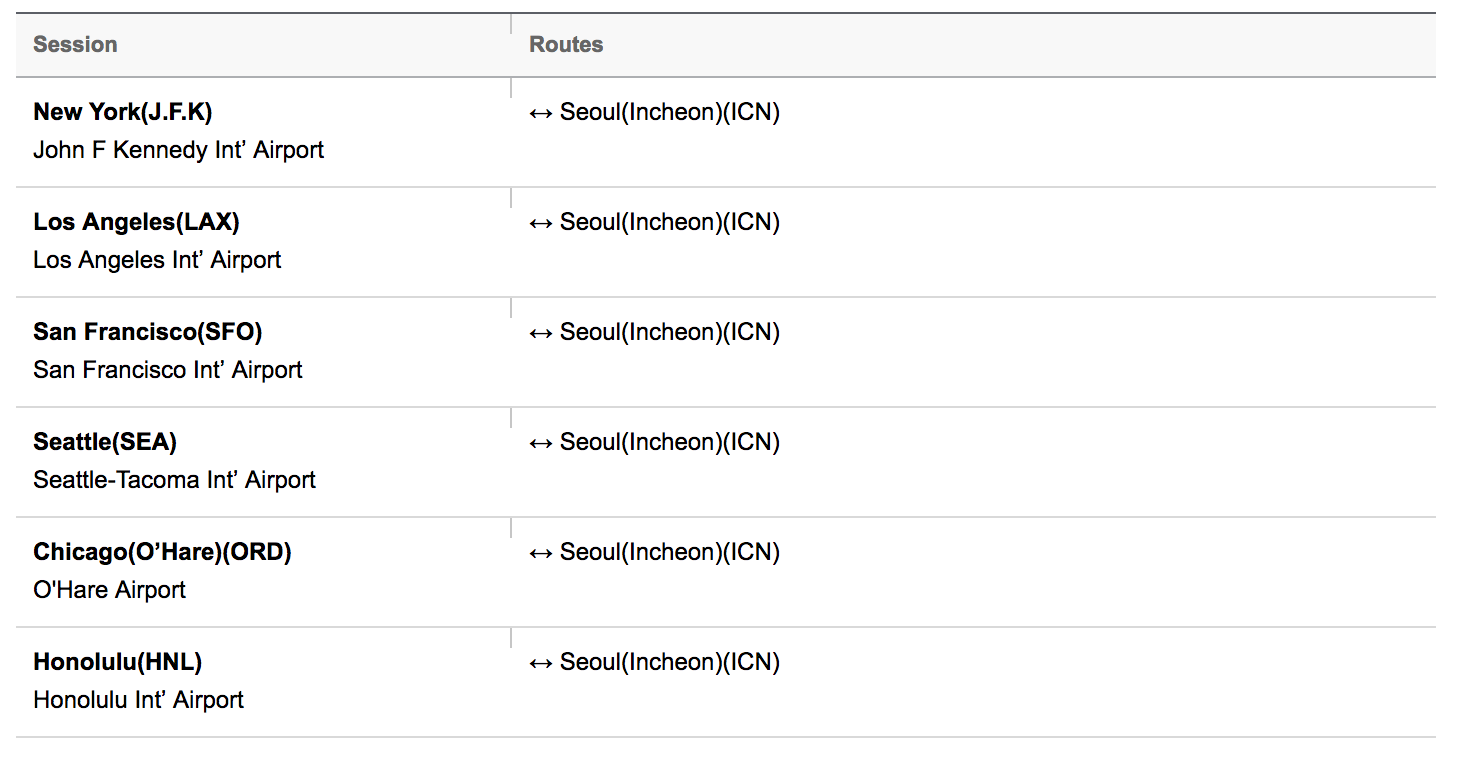This screenshot has width=1460, height=766.
Task: Click the bidirectional arrow in New York route
Action: click(x=541, y=113)
